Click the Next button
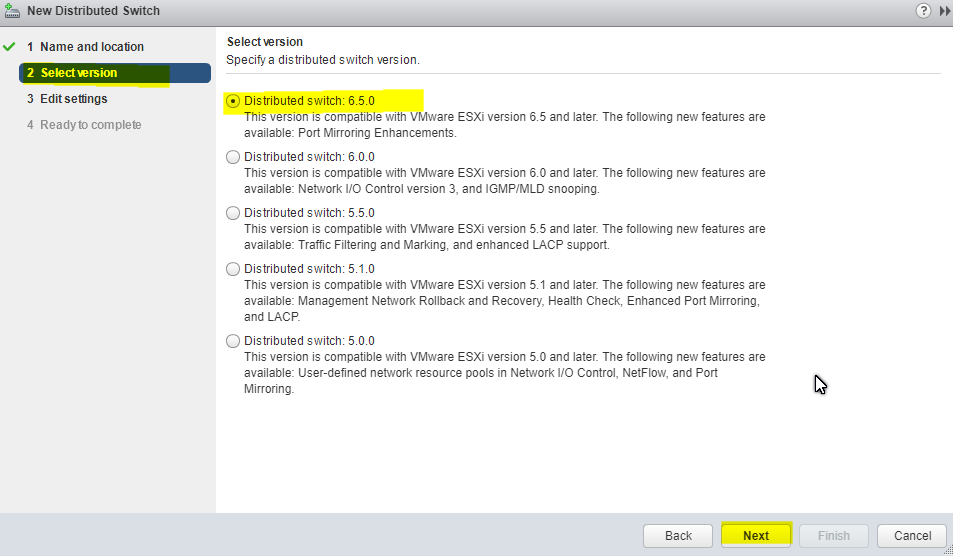Image resolution: width=953 pixels, height=556 pixels. tap(755, 535)
